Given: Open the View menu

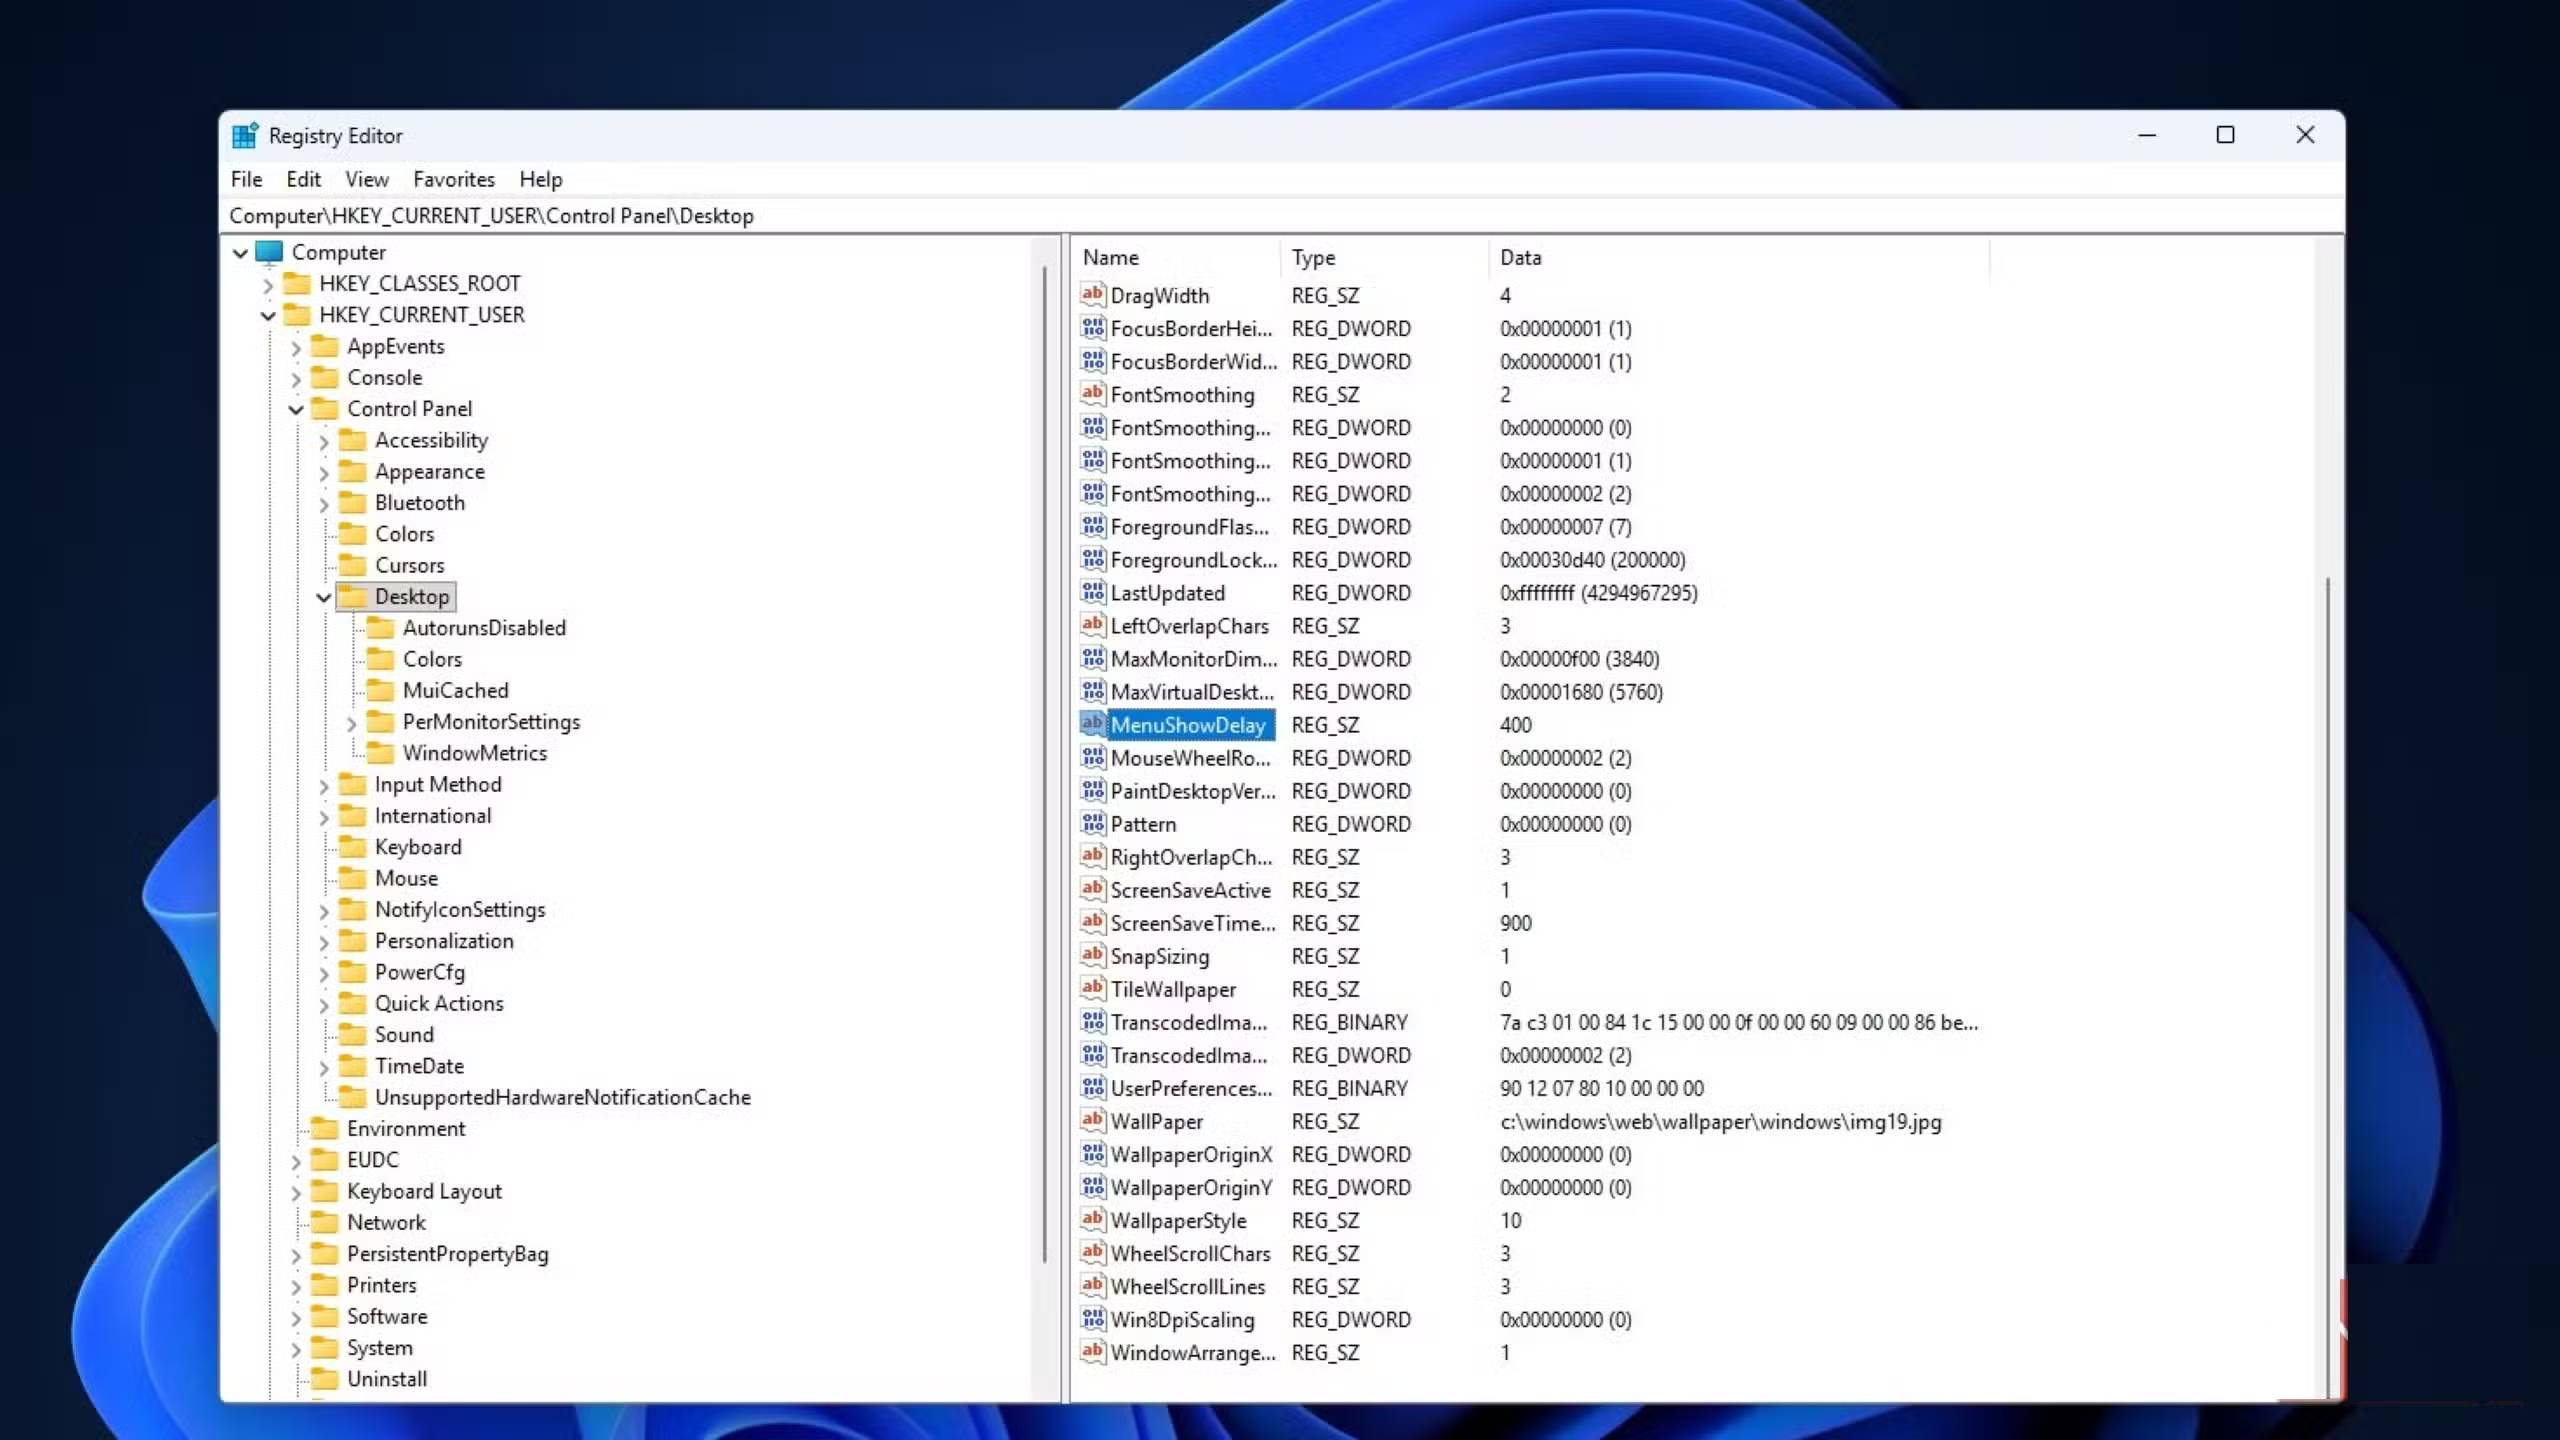Looking at the screenshot, I should pos(366,179).
